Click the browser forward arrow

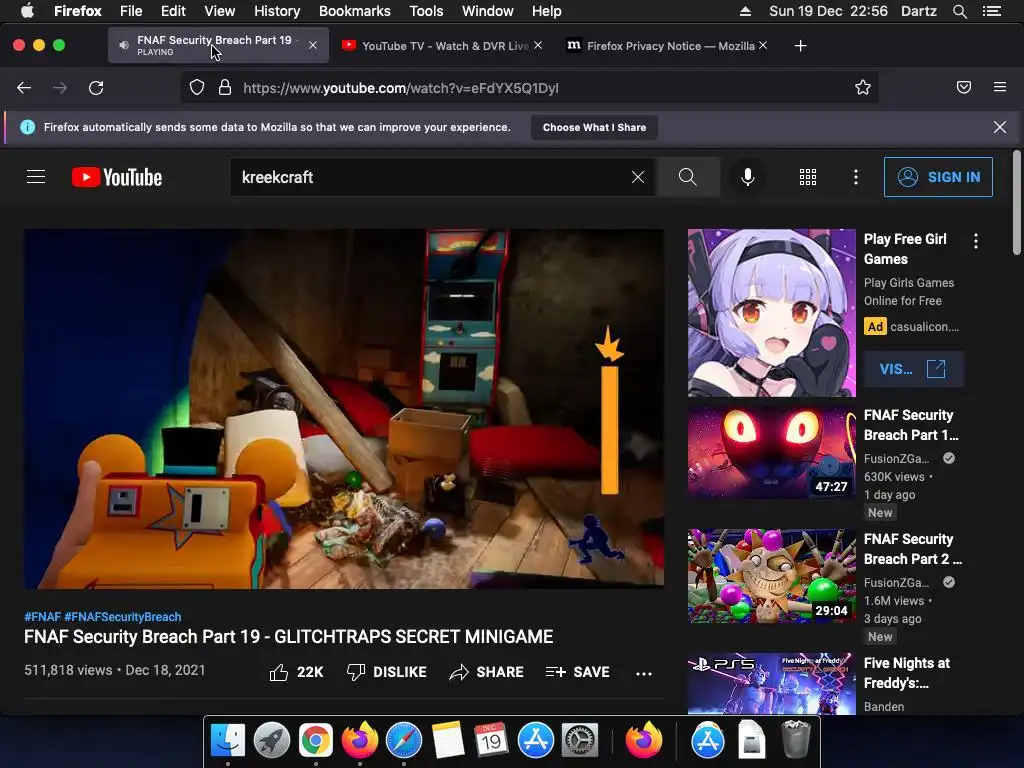click(x=60, y=88)
